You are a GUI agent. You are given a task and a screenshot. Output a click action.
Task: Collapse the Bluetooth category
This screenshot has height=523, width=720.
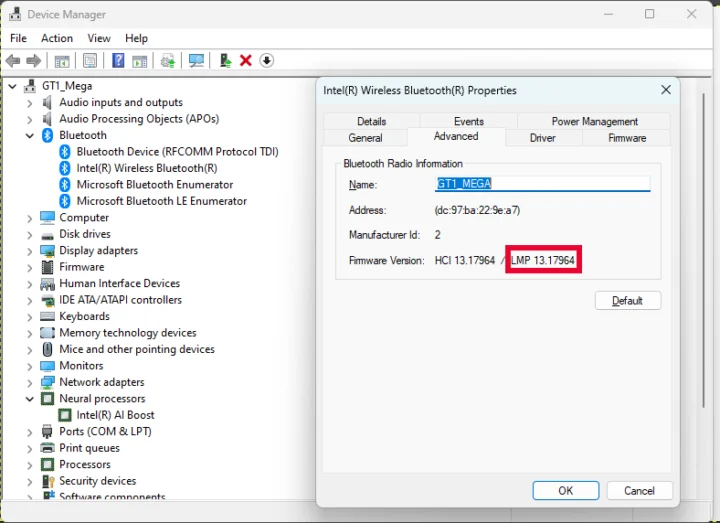pos(30,135)
